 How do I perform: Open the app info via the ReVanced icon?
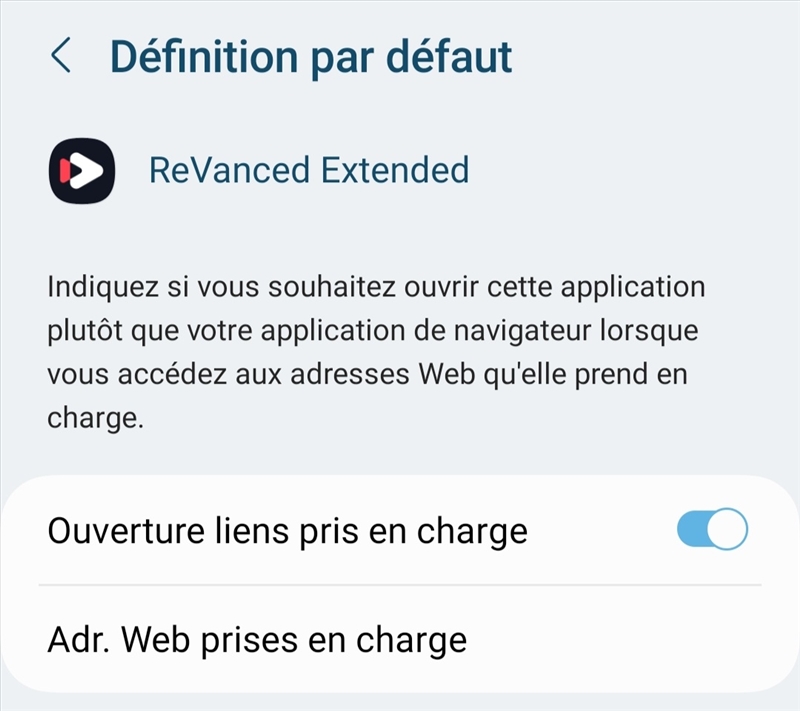(x=82, y=168)
